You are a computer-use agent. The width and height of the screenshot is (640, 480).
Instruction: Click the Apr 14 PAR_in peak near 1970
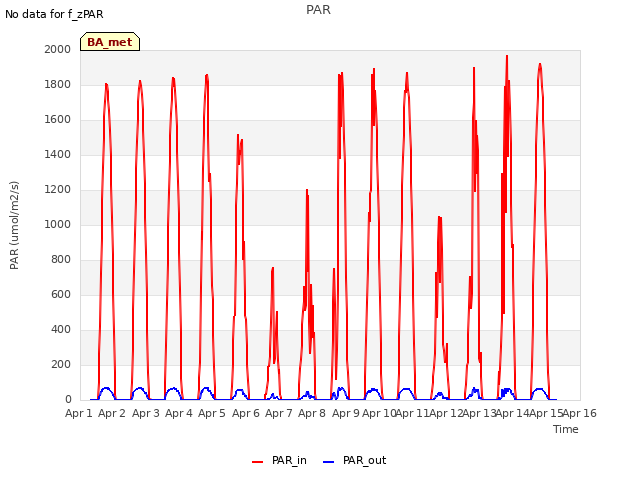pos(507,56)
